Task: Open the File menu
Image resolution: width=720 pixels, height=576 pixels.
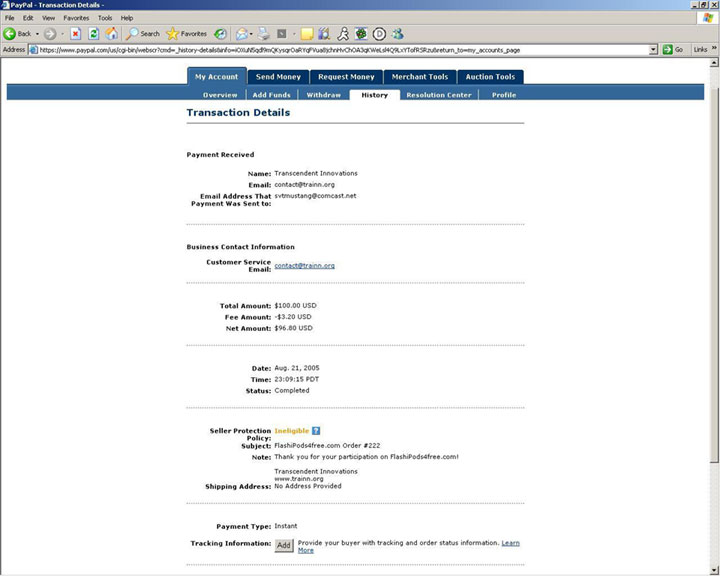Action: (10, 18)
